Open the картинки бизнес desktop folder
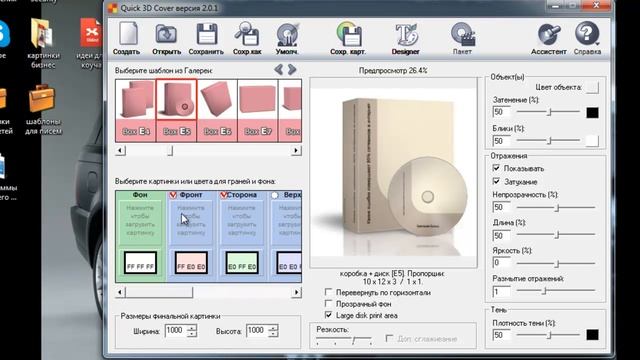 click(x=43, y=43)
